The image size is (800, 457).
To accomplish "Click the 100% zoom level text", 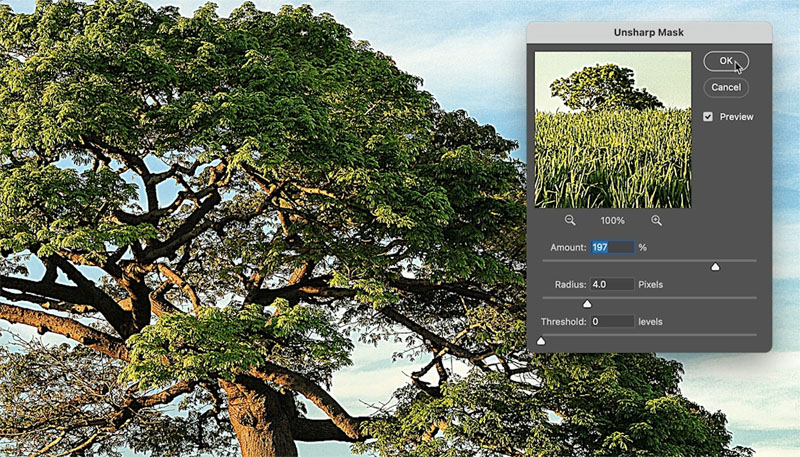I will [x=613, y=220].
